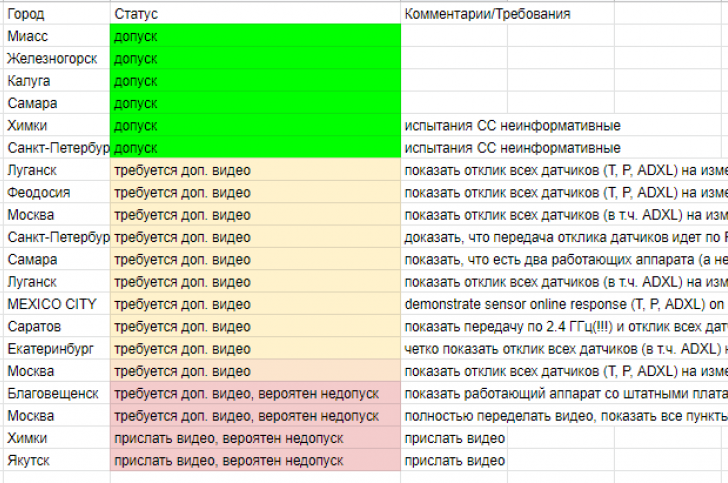Select the Феодосия city cell
This screenshot has width=728, height=483.
(x=57, y=192)
